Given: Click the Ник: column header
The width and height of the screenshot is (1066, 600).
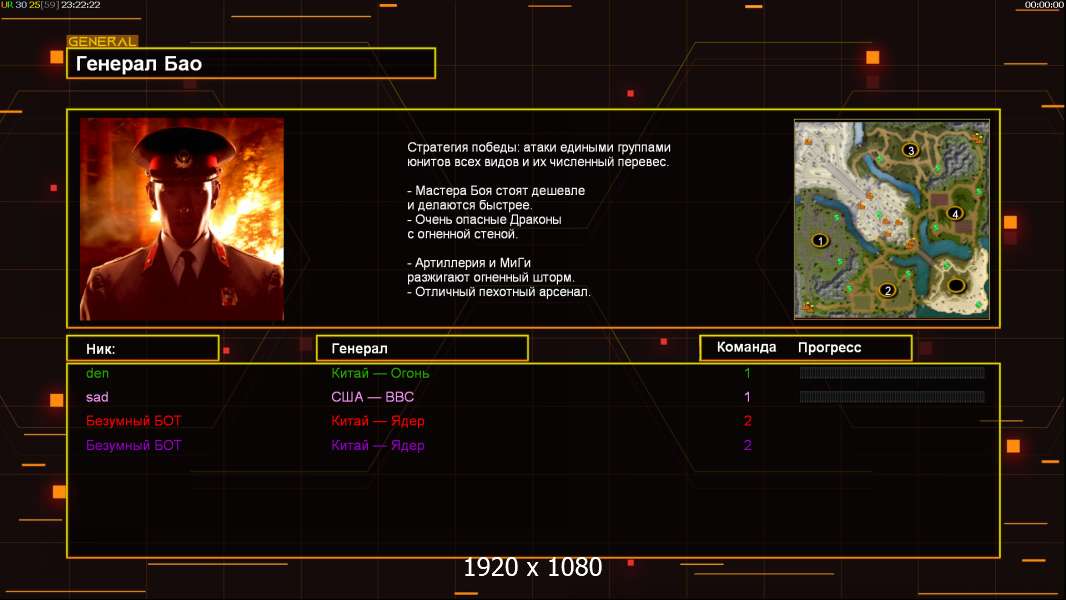Looking at the screenshot, I should coord(142,348).
